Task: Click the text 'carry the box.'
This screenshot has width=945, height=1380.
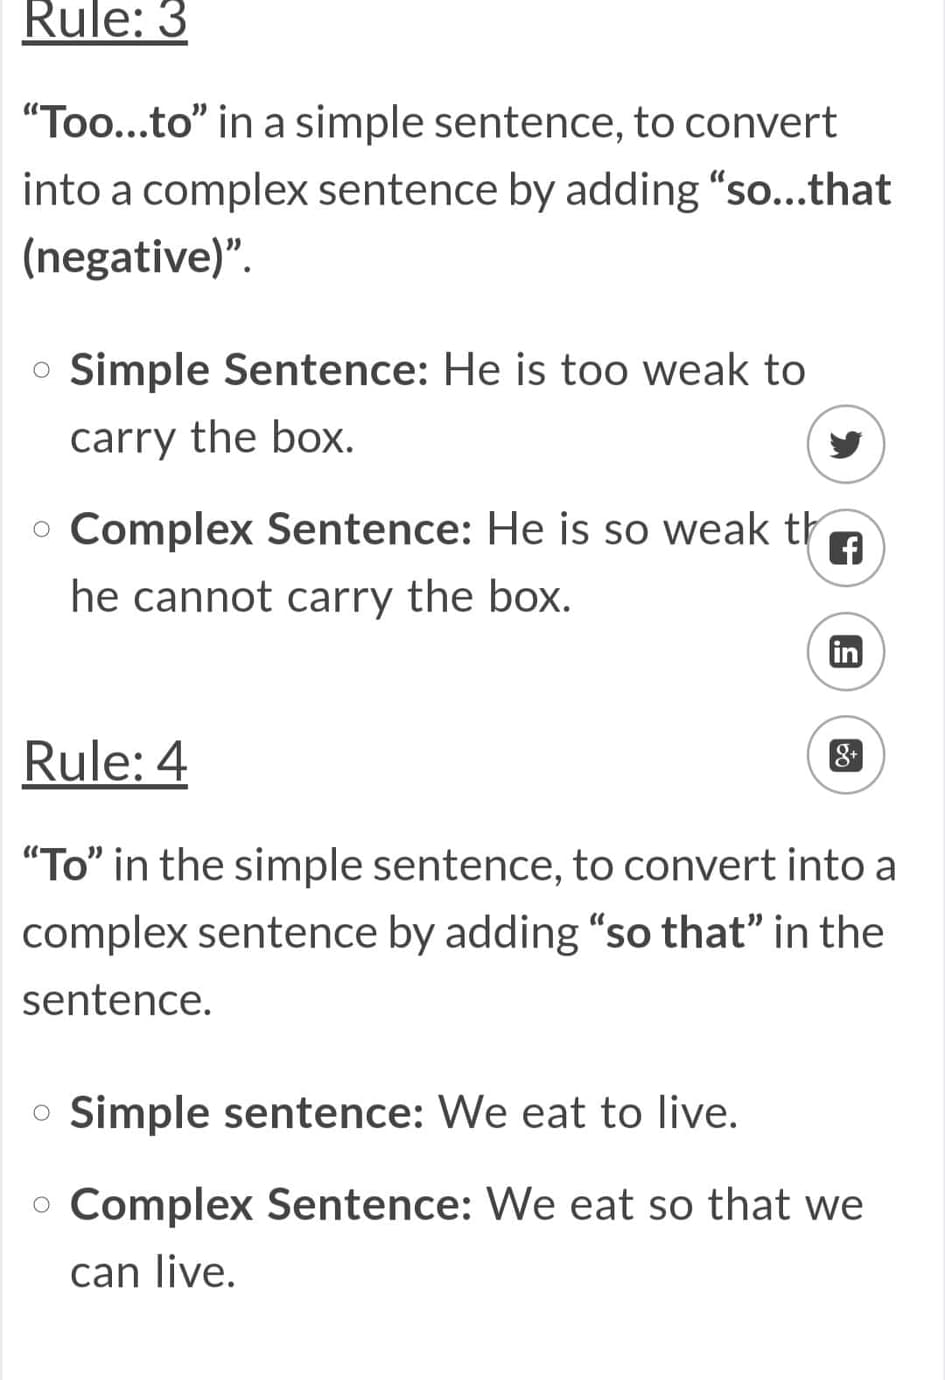Action: 212,438
